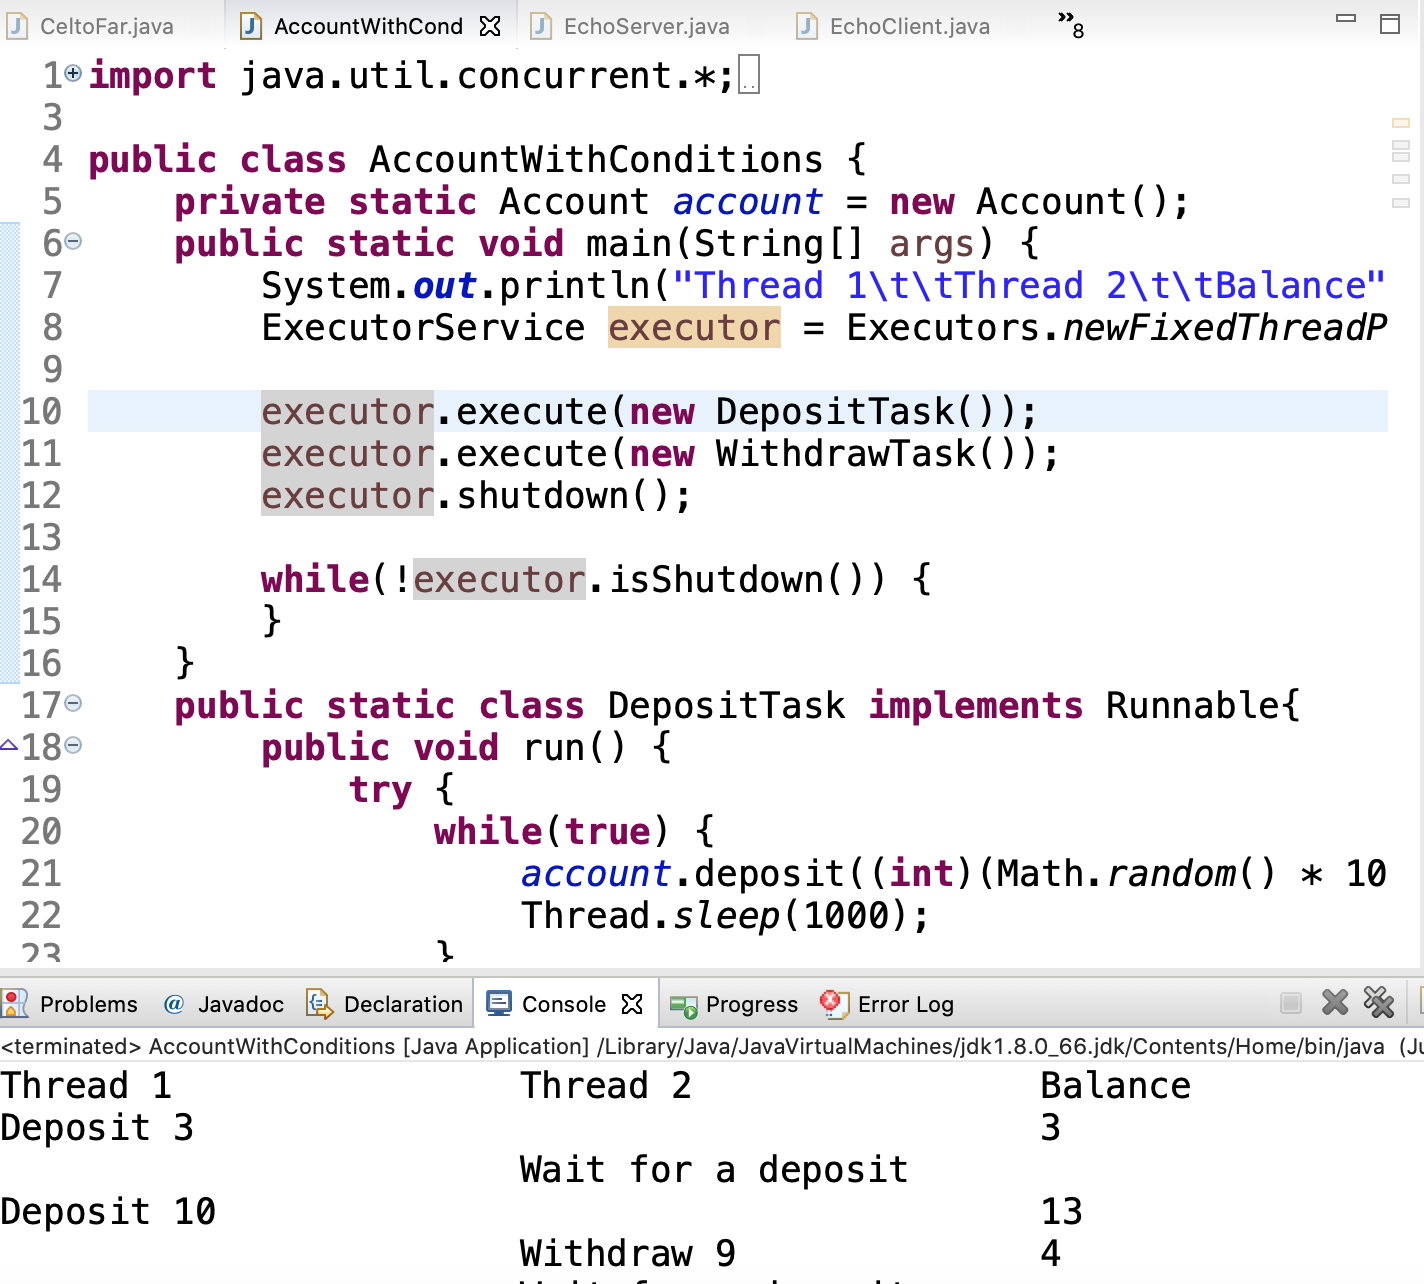Screen dimensions: 1424x1284
Task: Click the topmost yellow overview ruler marker
Action: pos(1401,123)
